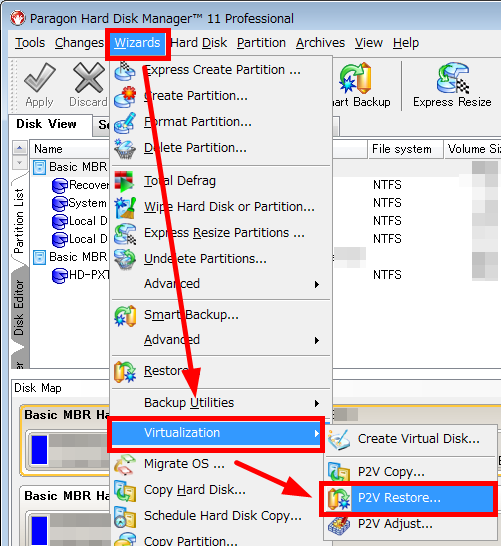The height and width of the screenshot is (546, 501).
Task: Open the Virtualization submenu arrow
Action: click(x=316, y=434)
